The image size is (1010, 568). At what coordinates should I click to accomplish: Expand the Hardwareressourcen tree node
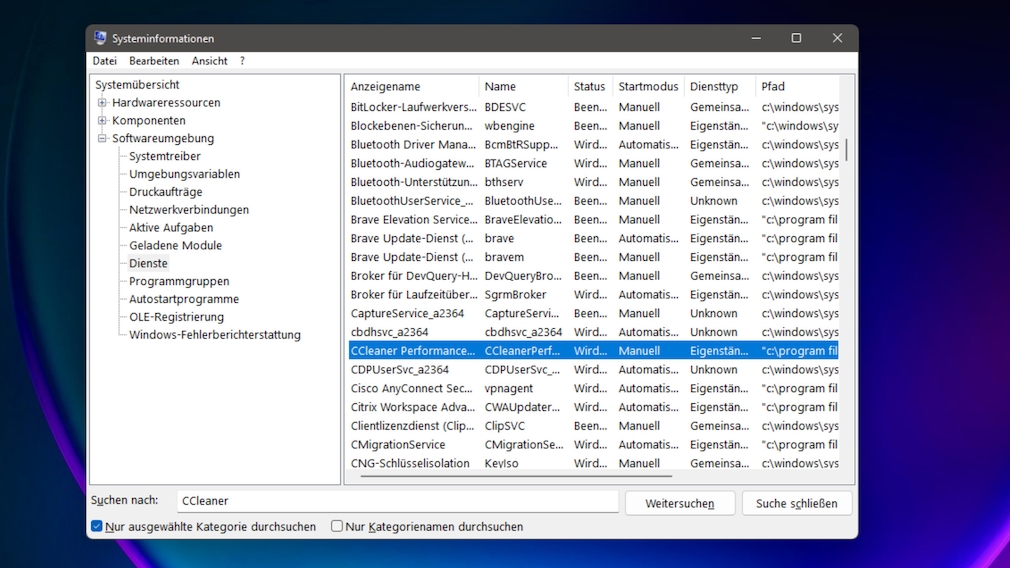point(102,103)
